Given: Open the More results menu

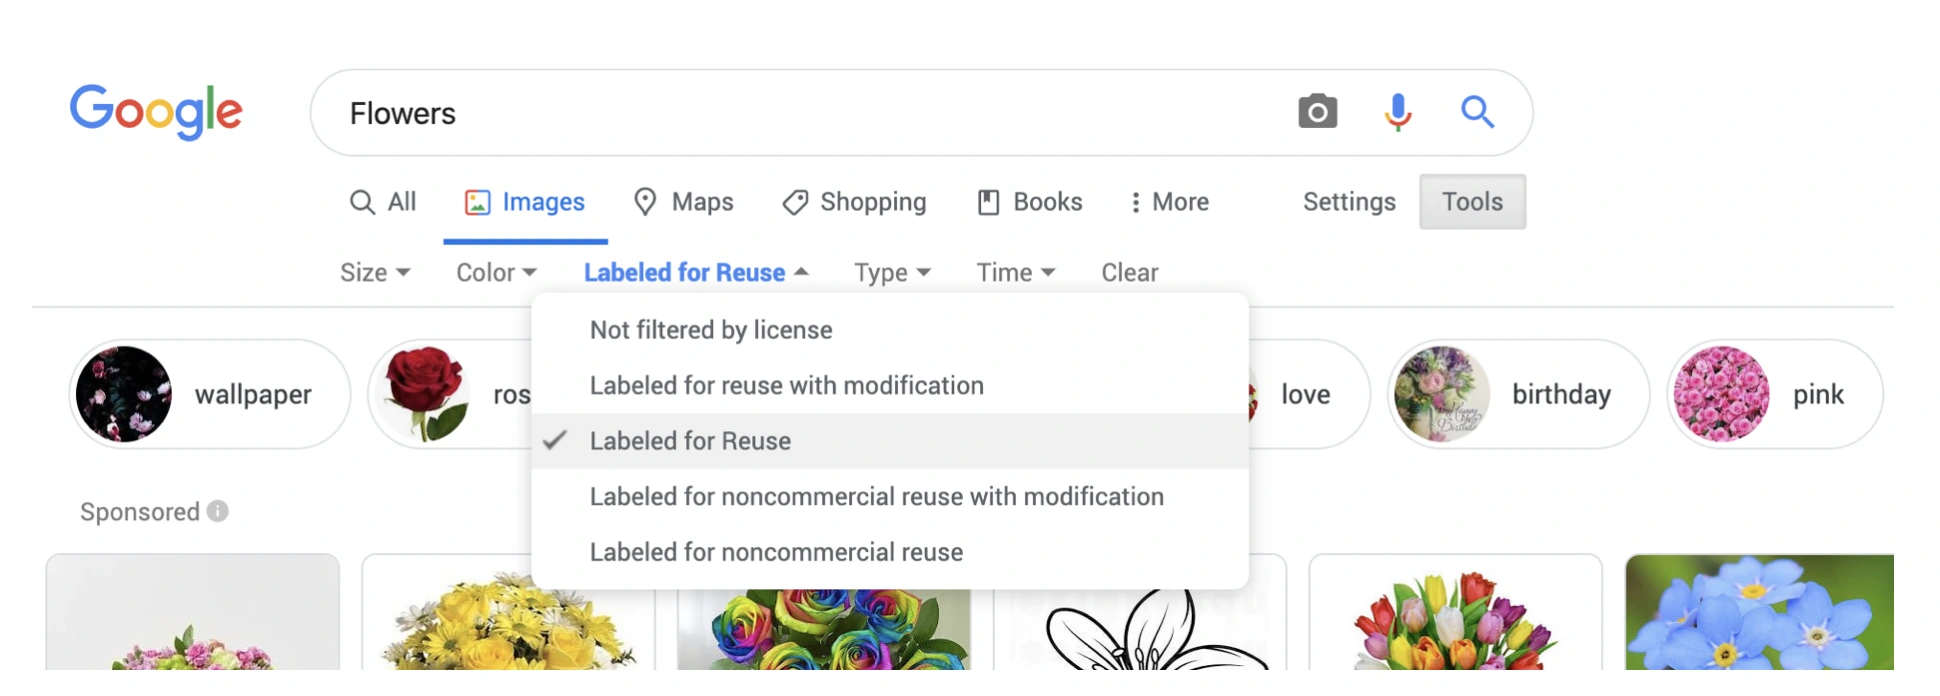Looking at the screenshot, I should pyautogui.click(x=1169, y=202).
